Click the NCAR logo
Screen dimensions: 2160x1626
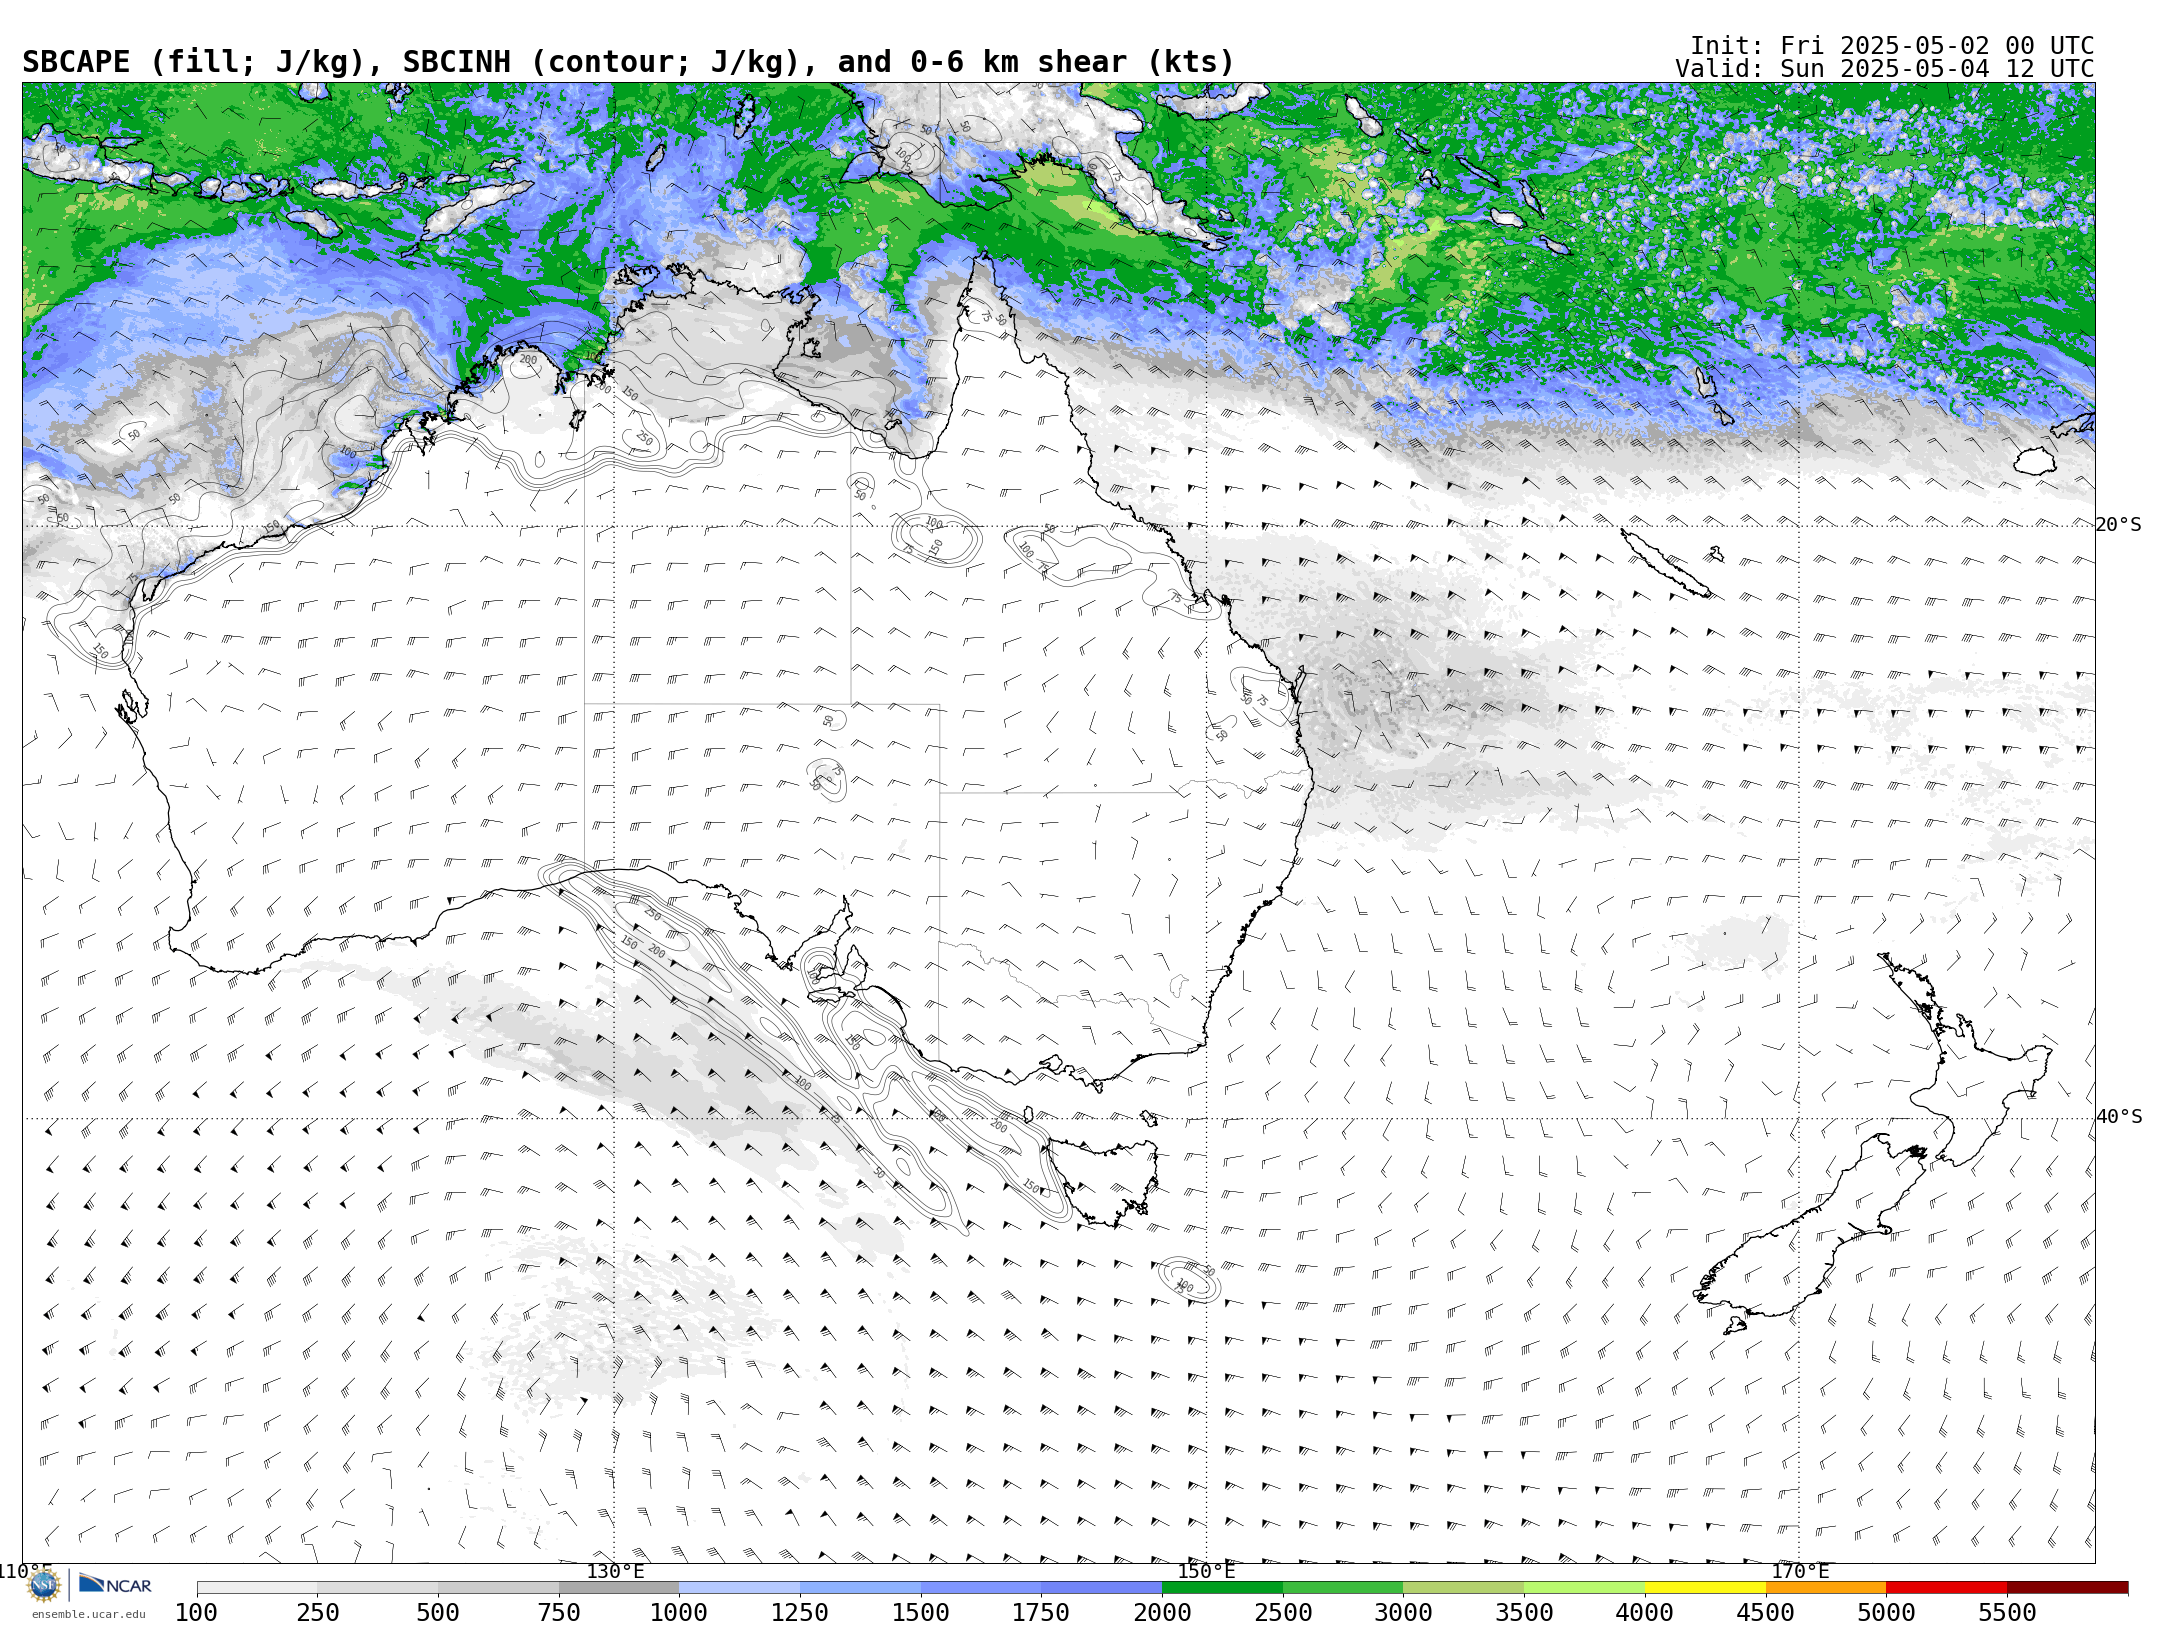click(115, 1584)
